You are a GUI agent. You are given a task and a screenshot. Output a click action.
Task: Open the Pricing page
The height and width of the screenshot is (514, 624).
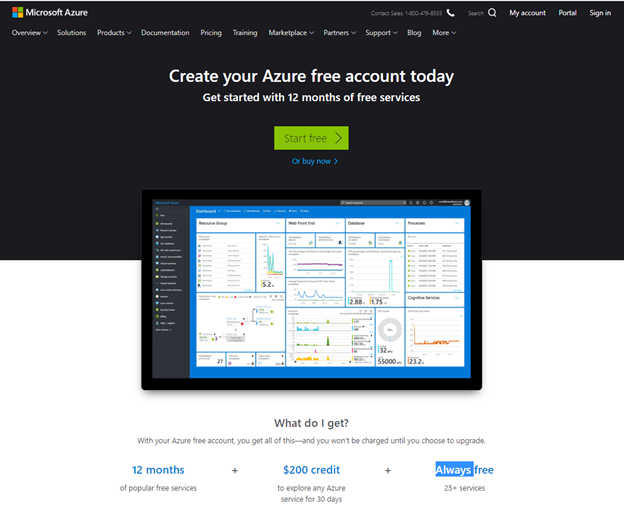coord(211,33)
